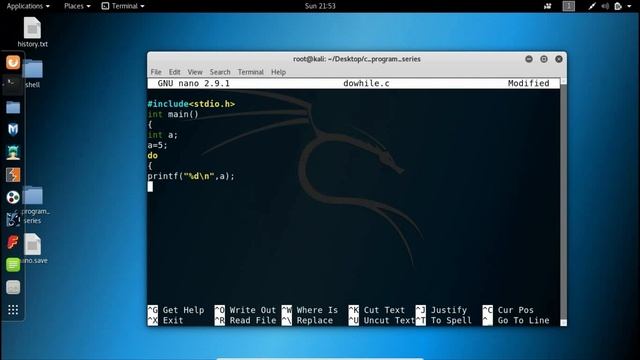Open the Terminal app menu in top bar
This screenshot has height=360, width=640.
(123, 6)
